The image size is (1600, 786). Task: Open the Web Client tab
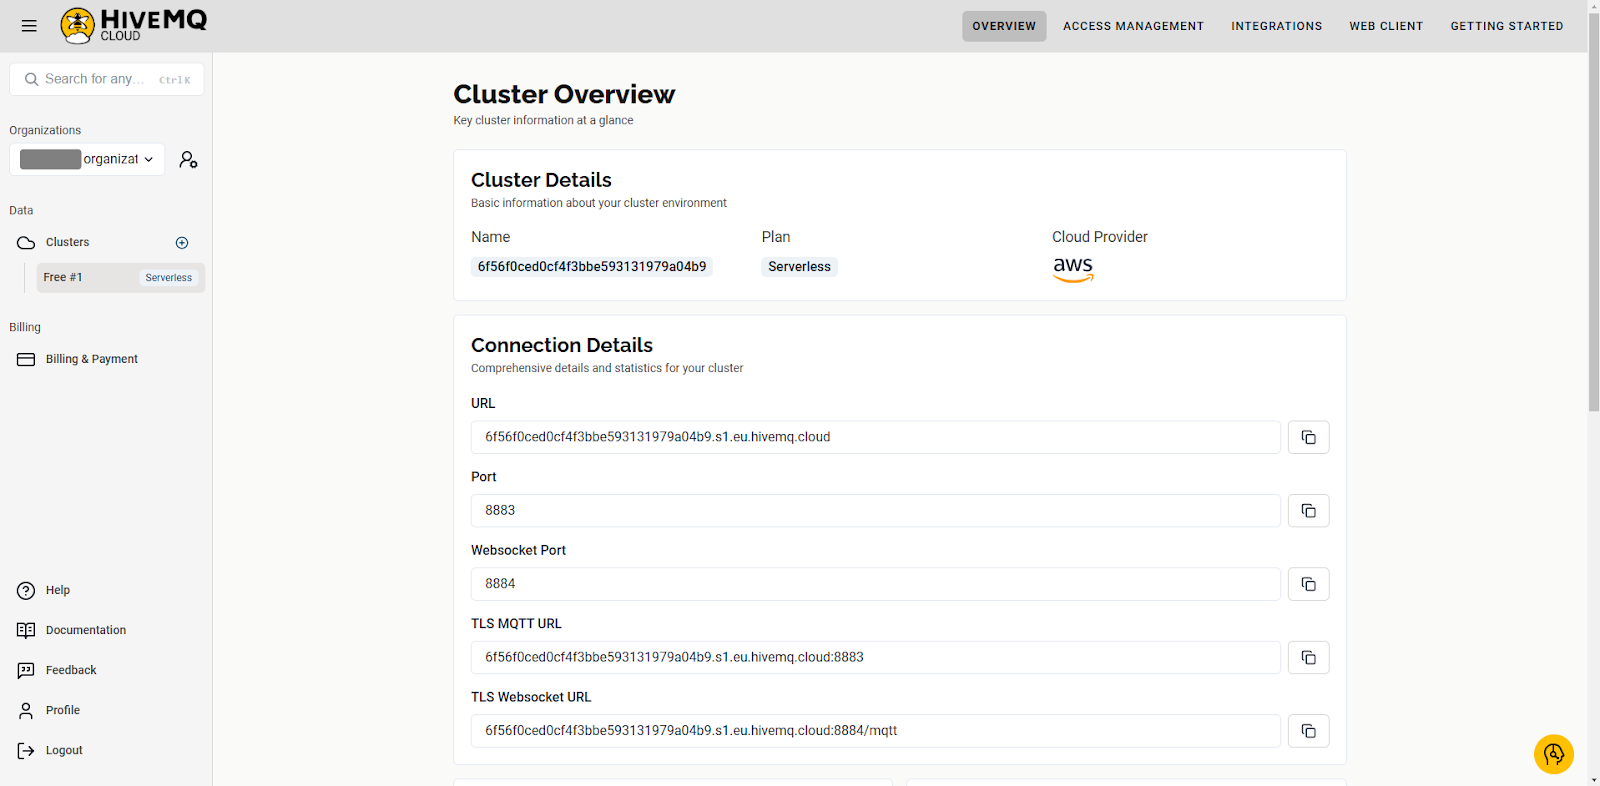point(1386,26)
